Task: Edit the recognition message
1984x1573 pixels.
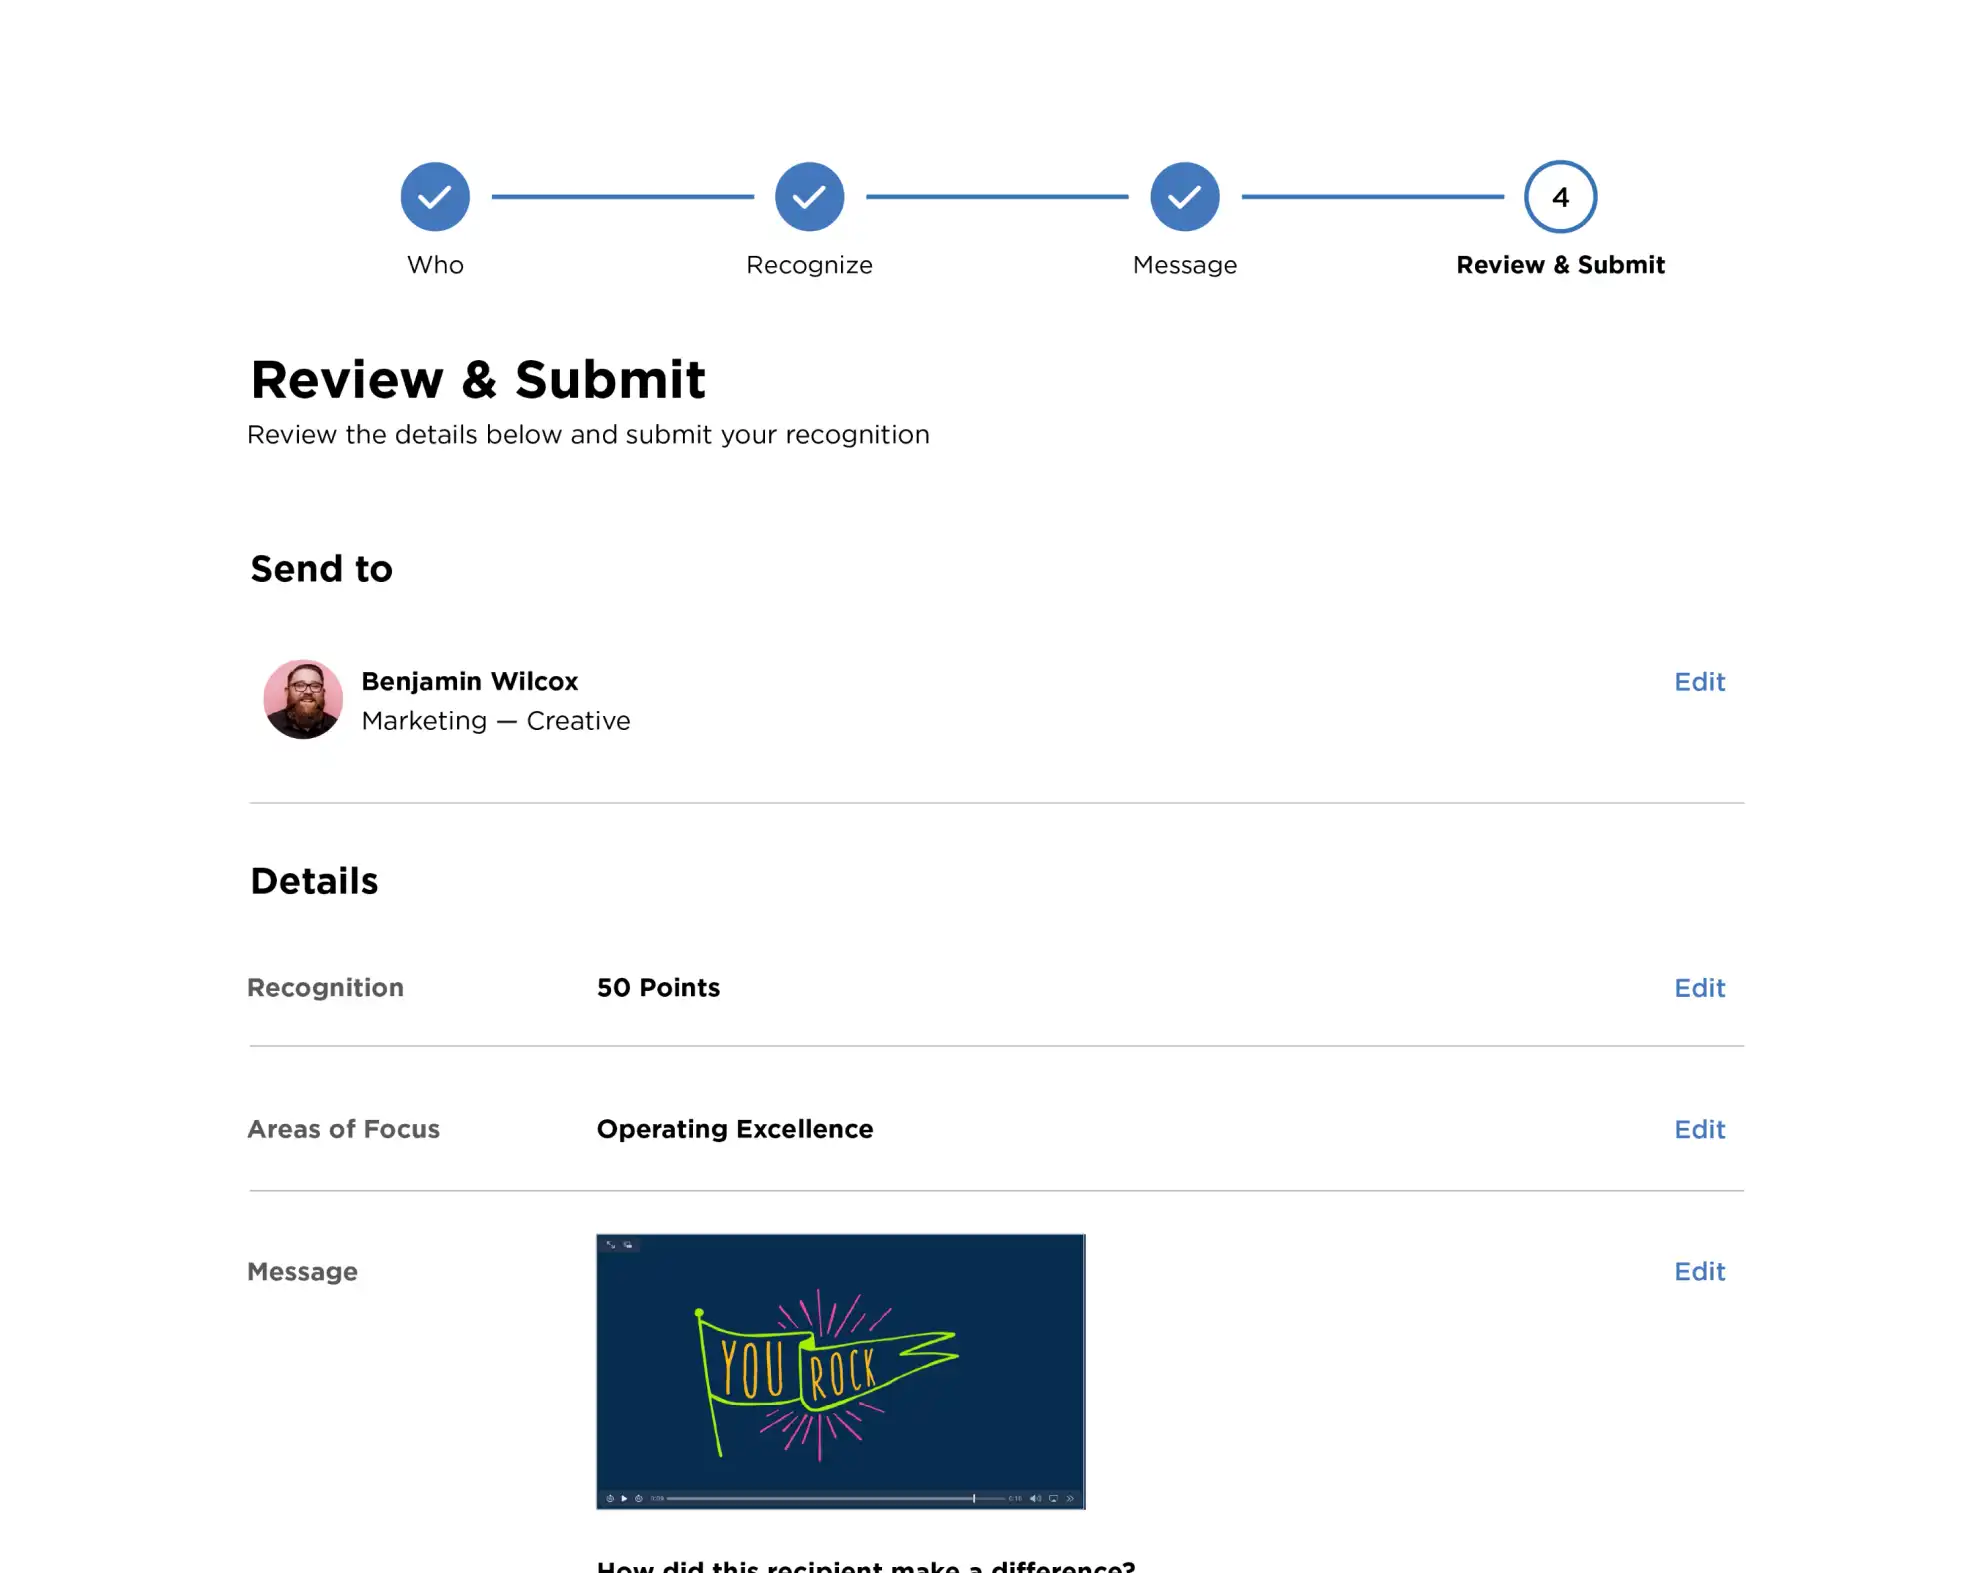Action: point(1699,1271)
